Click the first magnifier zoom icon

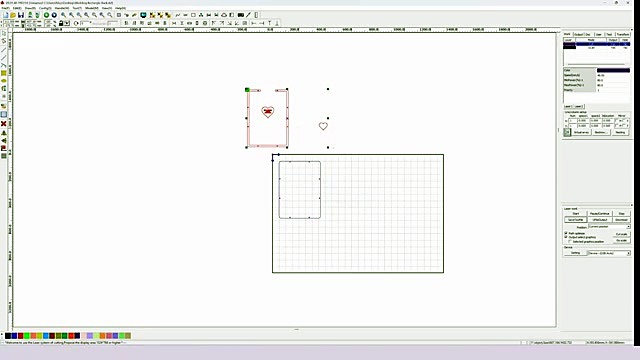point(63,15)
